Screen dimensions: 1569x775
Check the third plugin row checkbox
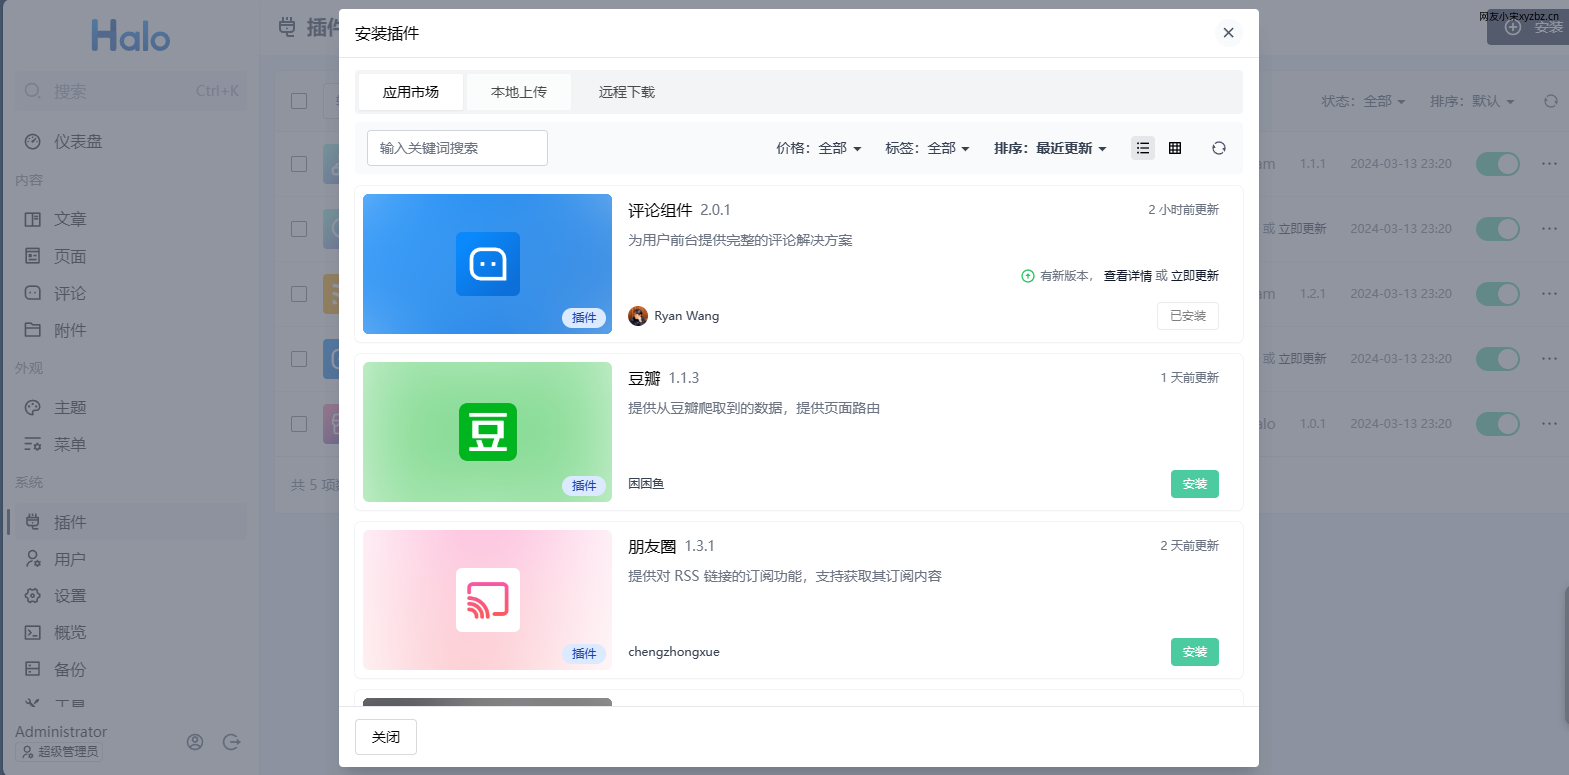pyautogui.click(x=299, y=294)
